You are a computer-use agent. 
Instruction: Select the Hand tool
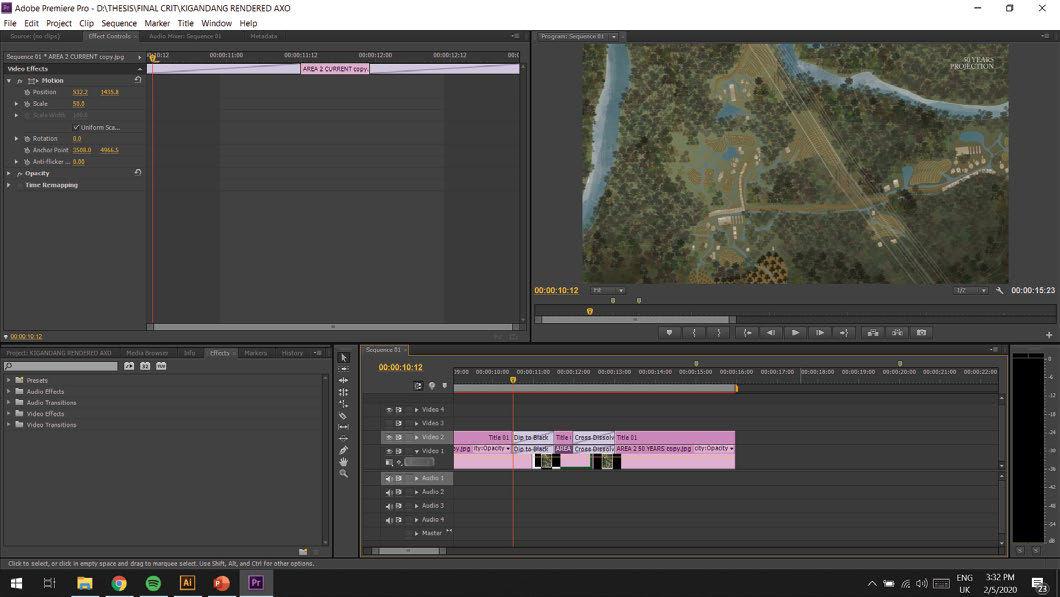[x=343, y=462]
